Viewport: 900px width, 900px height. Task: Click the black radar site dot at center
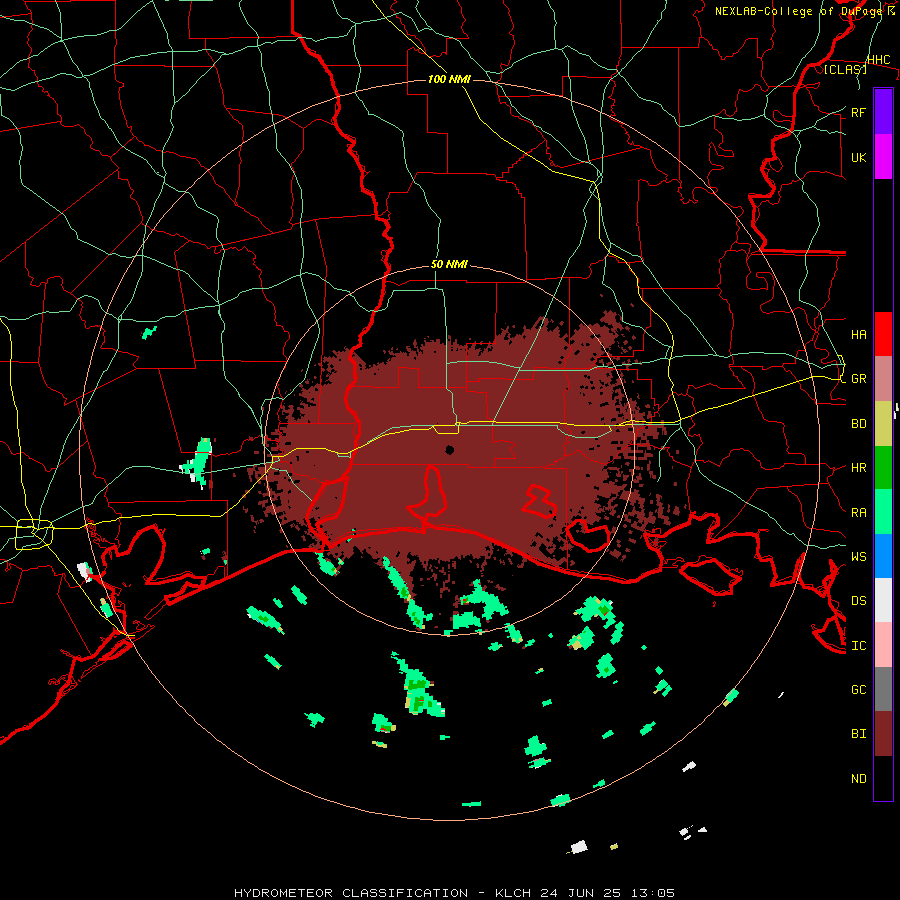coord(449,449)
